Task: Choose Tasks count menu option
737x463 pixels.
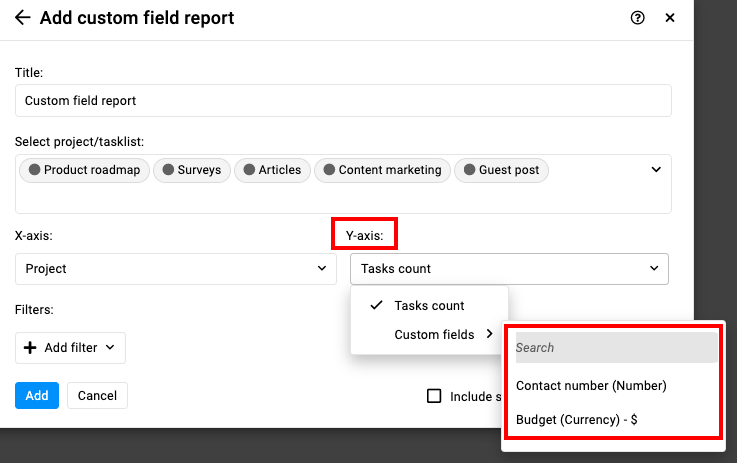Action: pos(429,306)
